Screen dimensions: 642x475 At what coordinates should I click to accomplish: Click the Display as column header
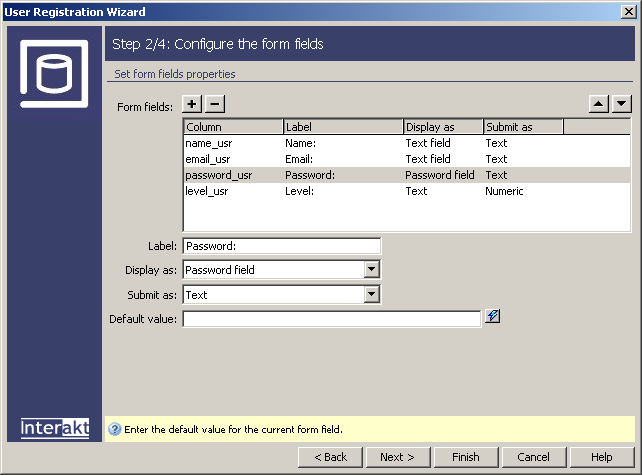(443, 127)
